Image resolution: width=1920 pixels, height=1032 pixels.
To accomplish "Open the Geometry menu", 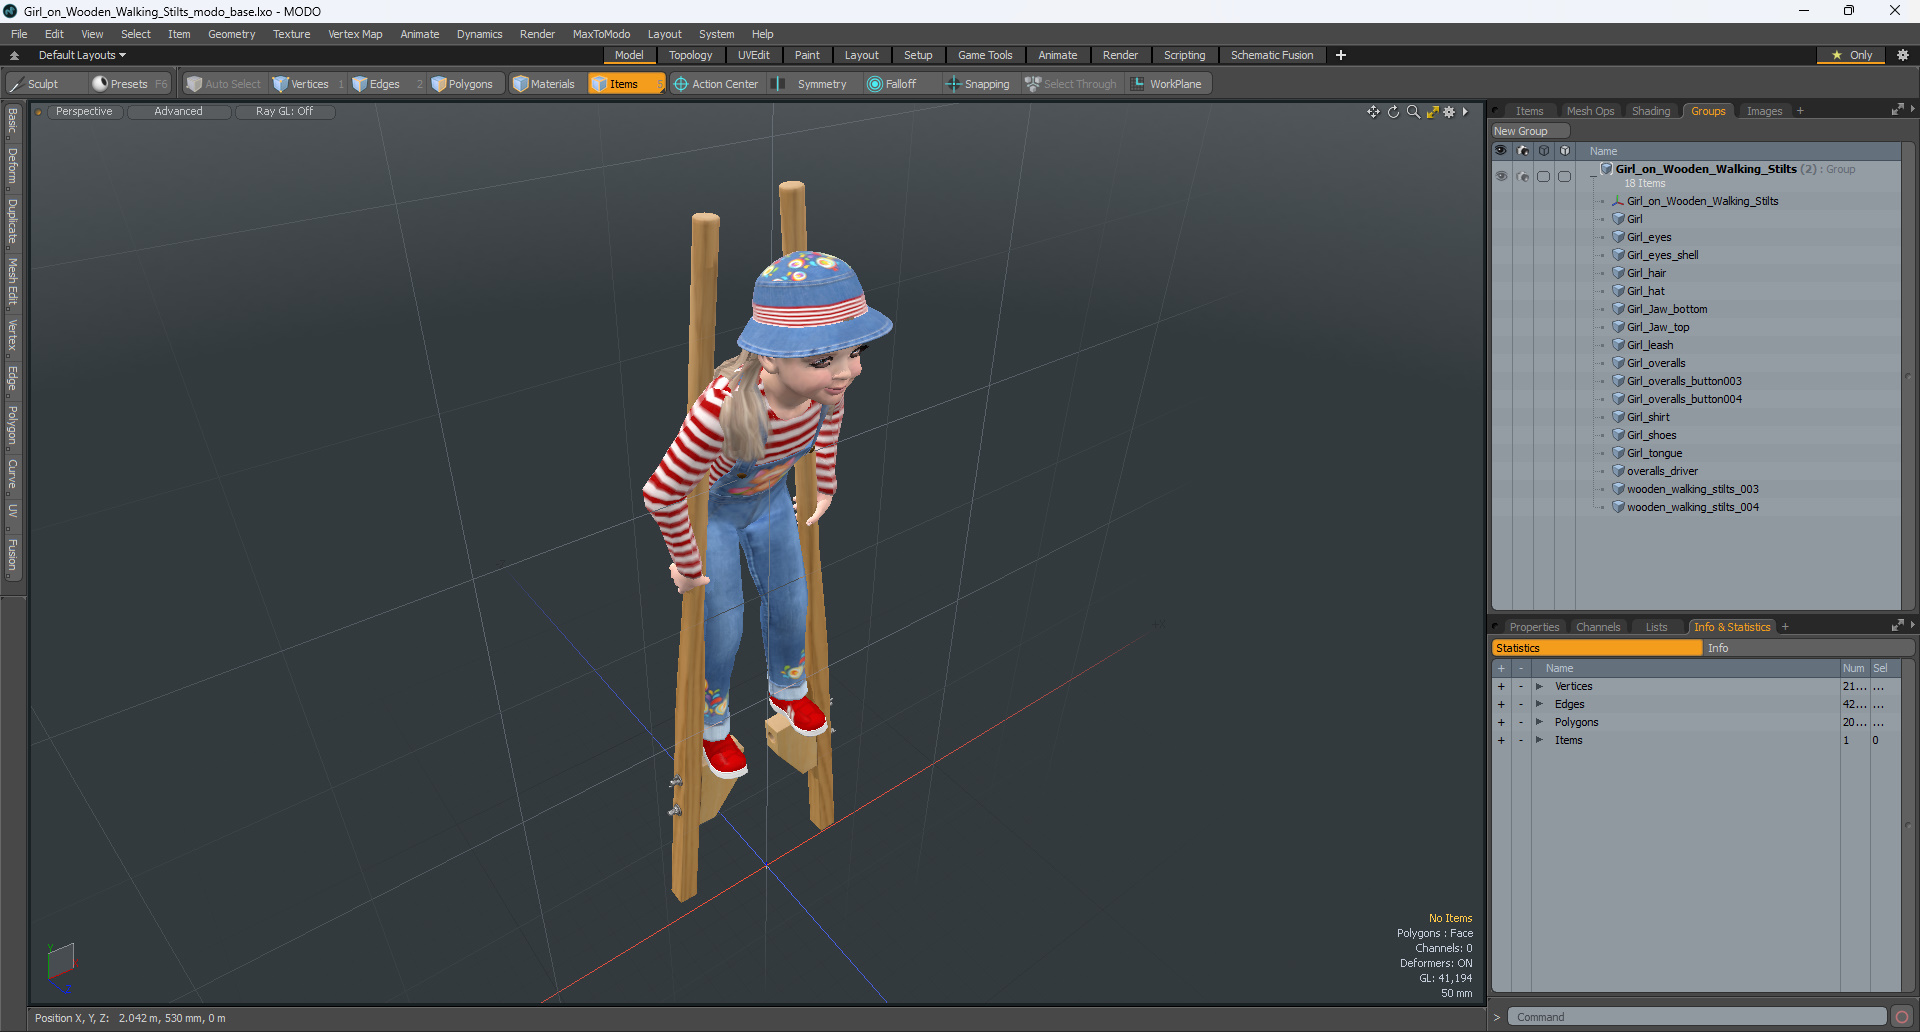I will (x=231, y=34).
